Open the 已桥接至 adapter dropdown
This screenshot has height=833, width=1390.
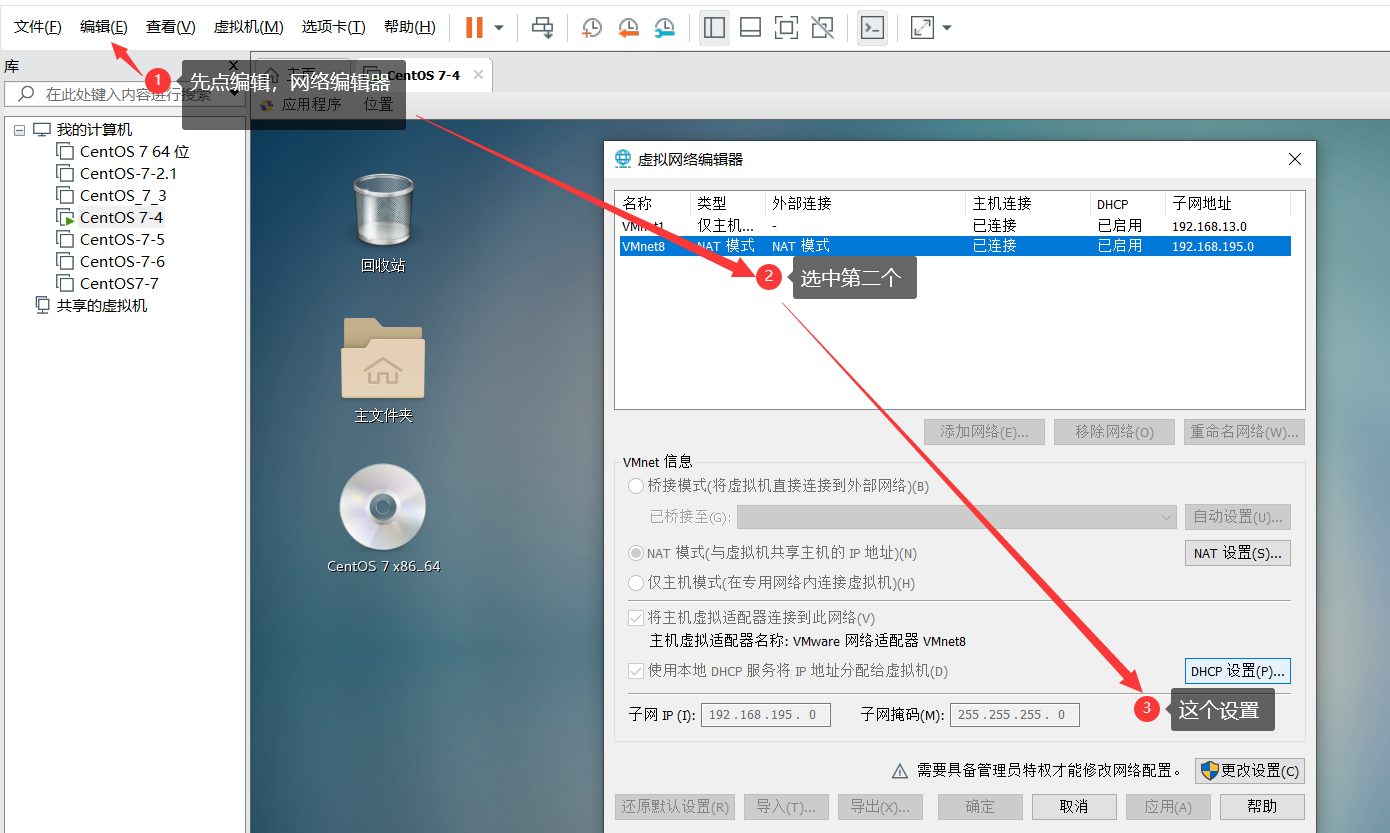pyautogui.click(x=957, y=517)
